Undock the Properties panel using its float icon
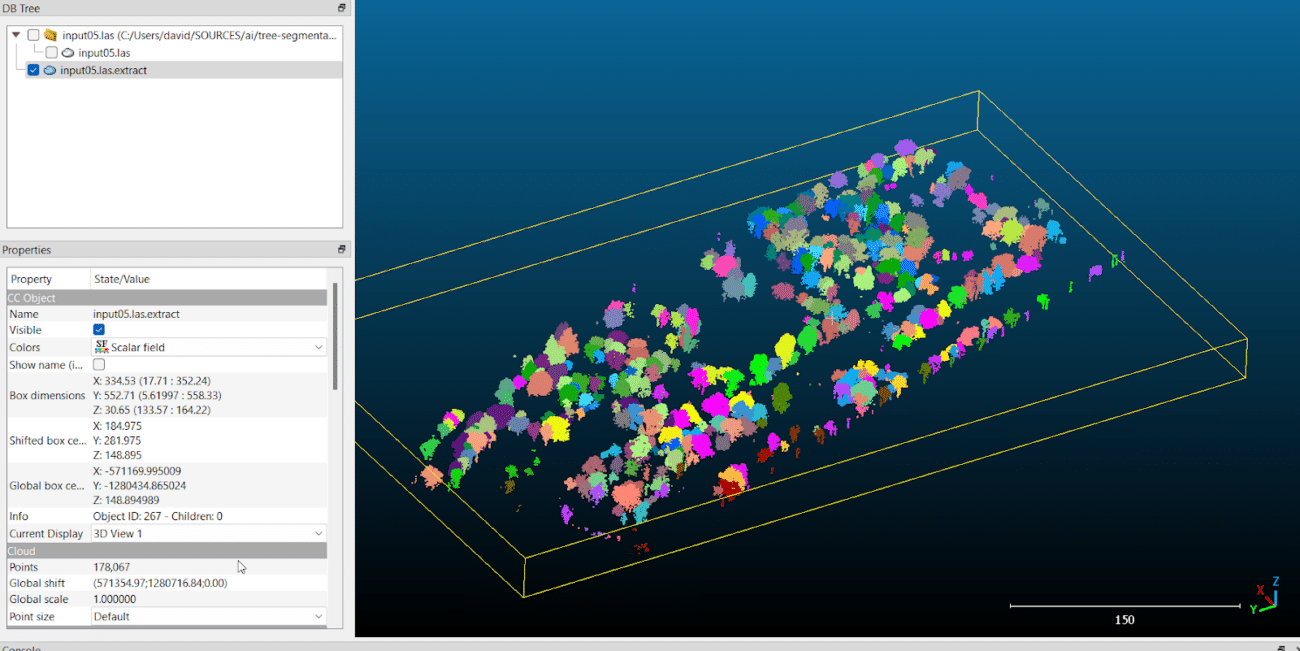Screen dimensions: 1300x651 [x=340, y=249]
